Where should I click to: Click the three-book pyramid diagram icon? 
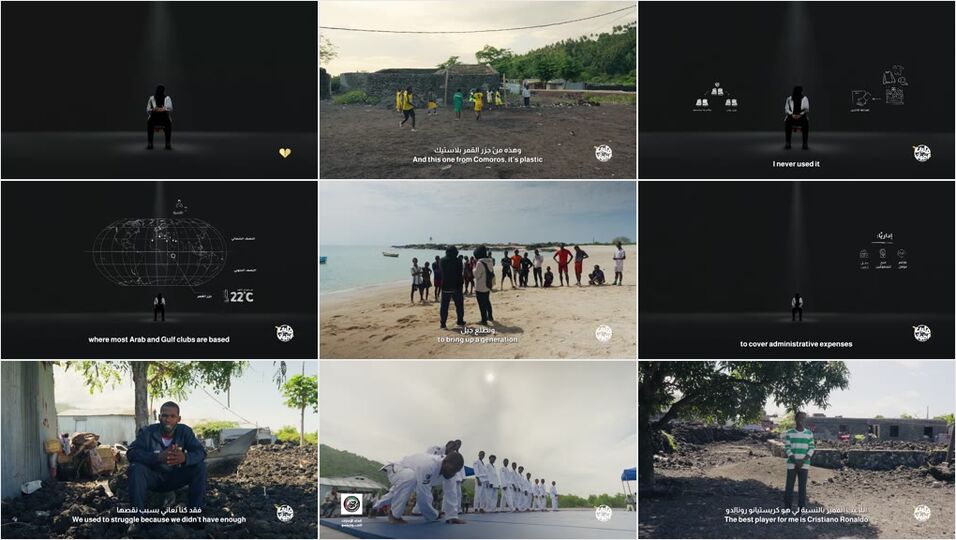[x=717, y=97]
